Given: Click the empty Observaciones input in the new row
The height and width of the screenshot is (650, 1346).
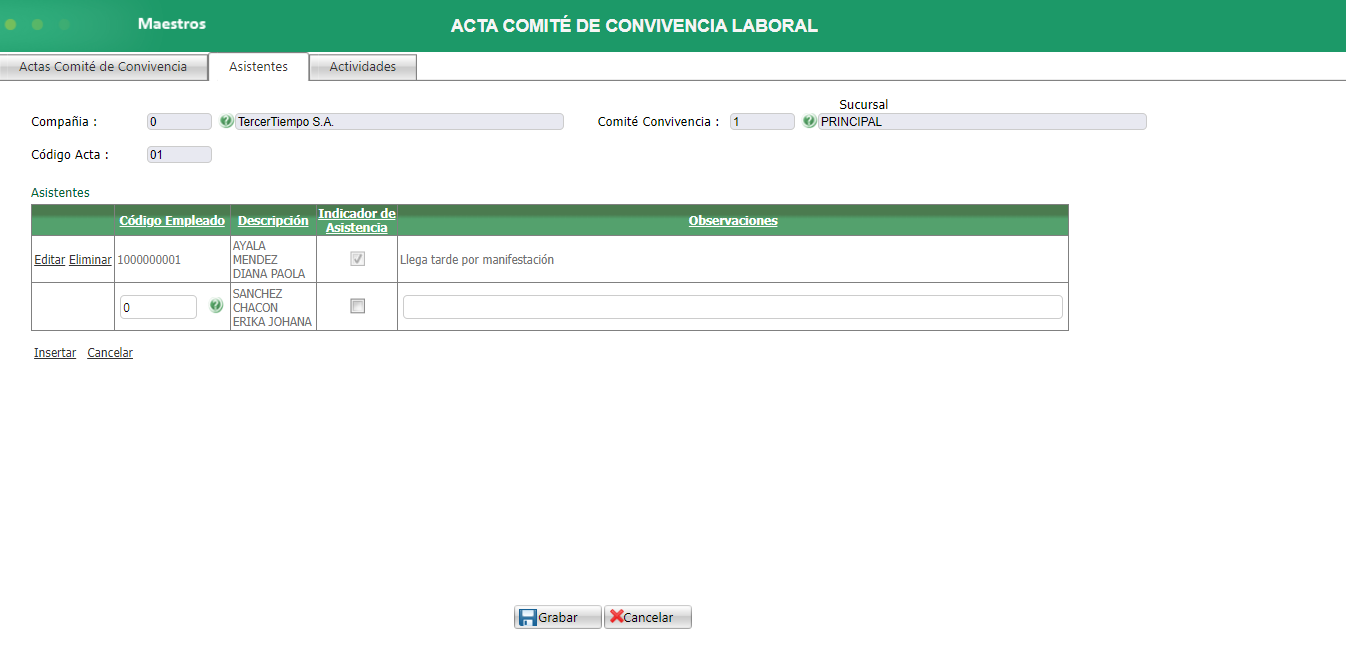Looking at the screenshot, I should (x=732, y=306).
